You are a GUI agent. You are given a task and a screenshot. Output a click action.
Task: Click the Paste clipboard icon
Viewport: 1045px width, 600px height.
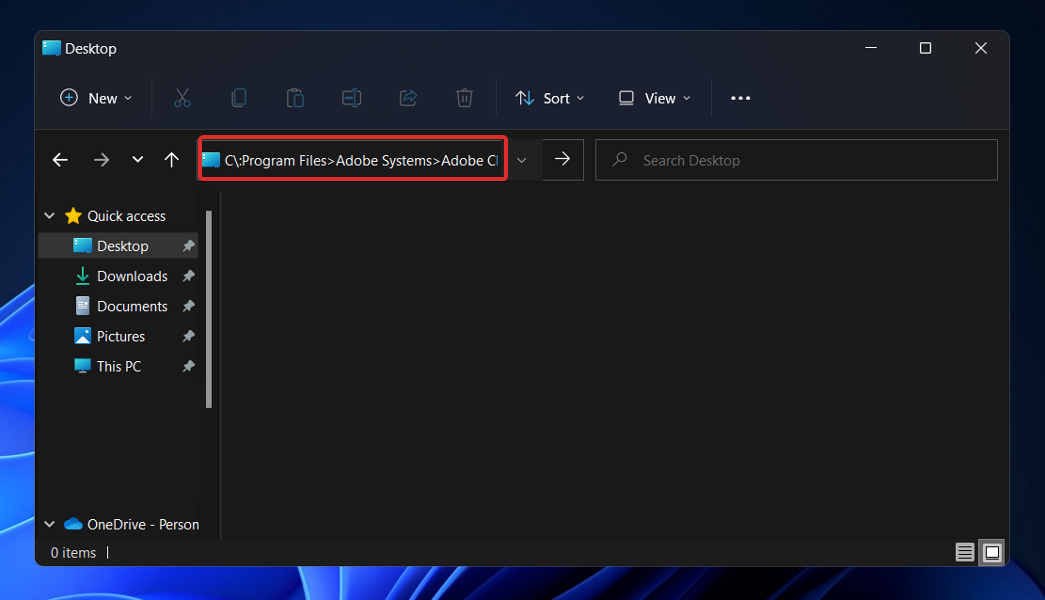(x=295, y=98)
